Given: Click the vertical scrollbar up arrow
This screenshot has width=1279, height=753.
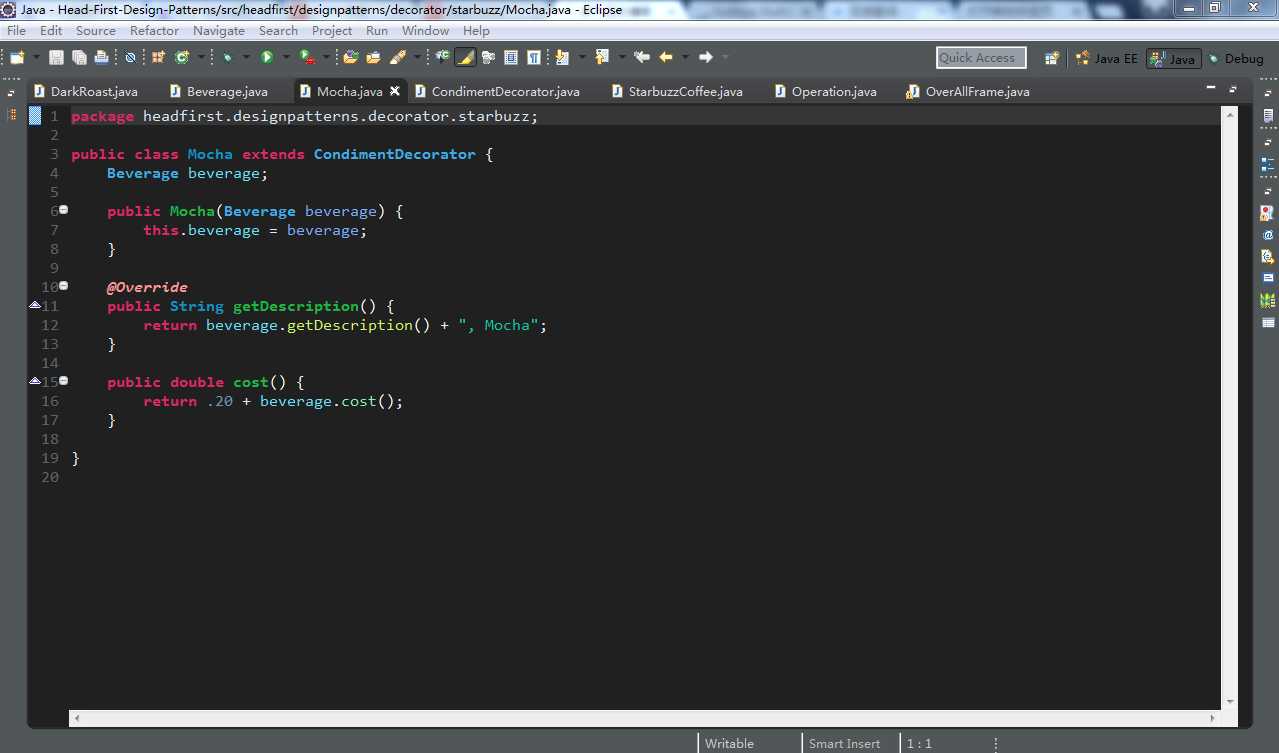Looking at the screenshot, I should [x=1230, y=114].
